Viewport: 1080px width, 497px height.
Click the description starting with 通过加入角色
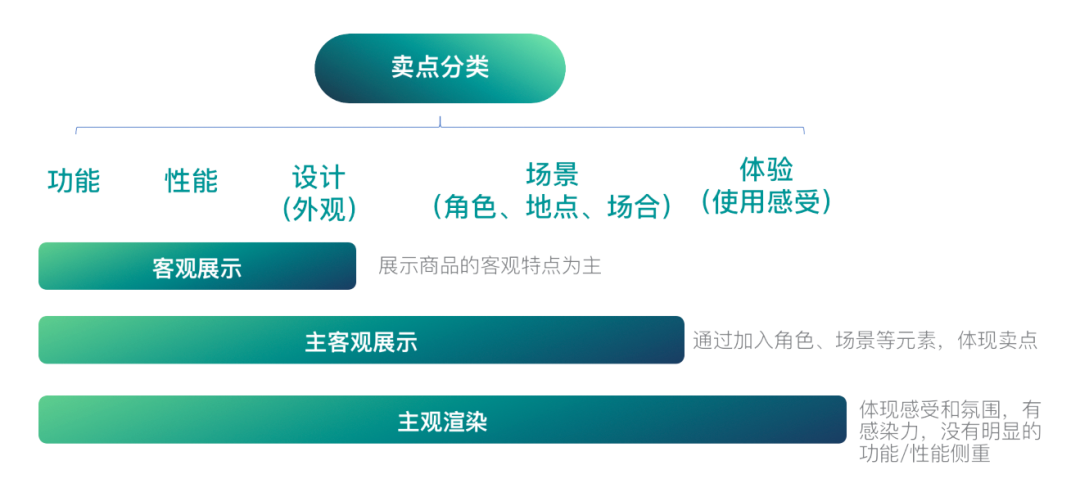click(x=865, y=340)
